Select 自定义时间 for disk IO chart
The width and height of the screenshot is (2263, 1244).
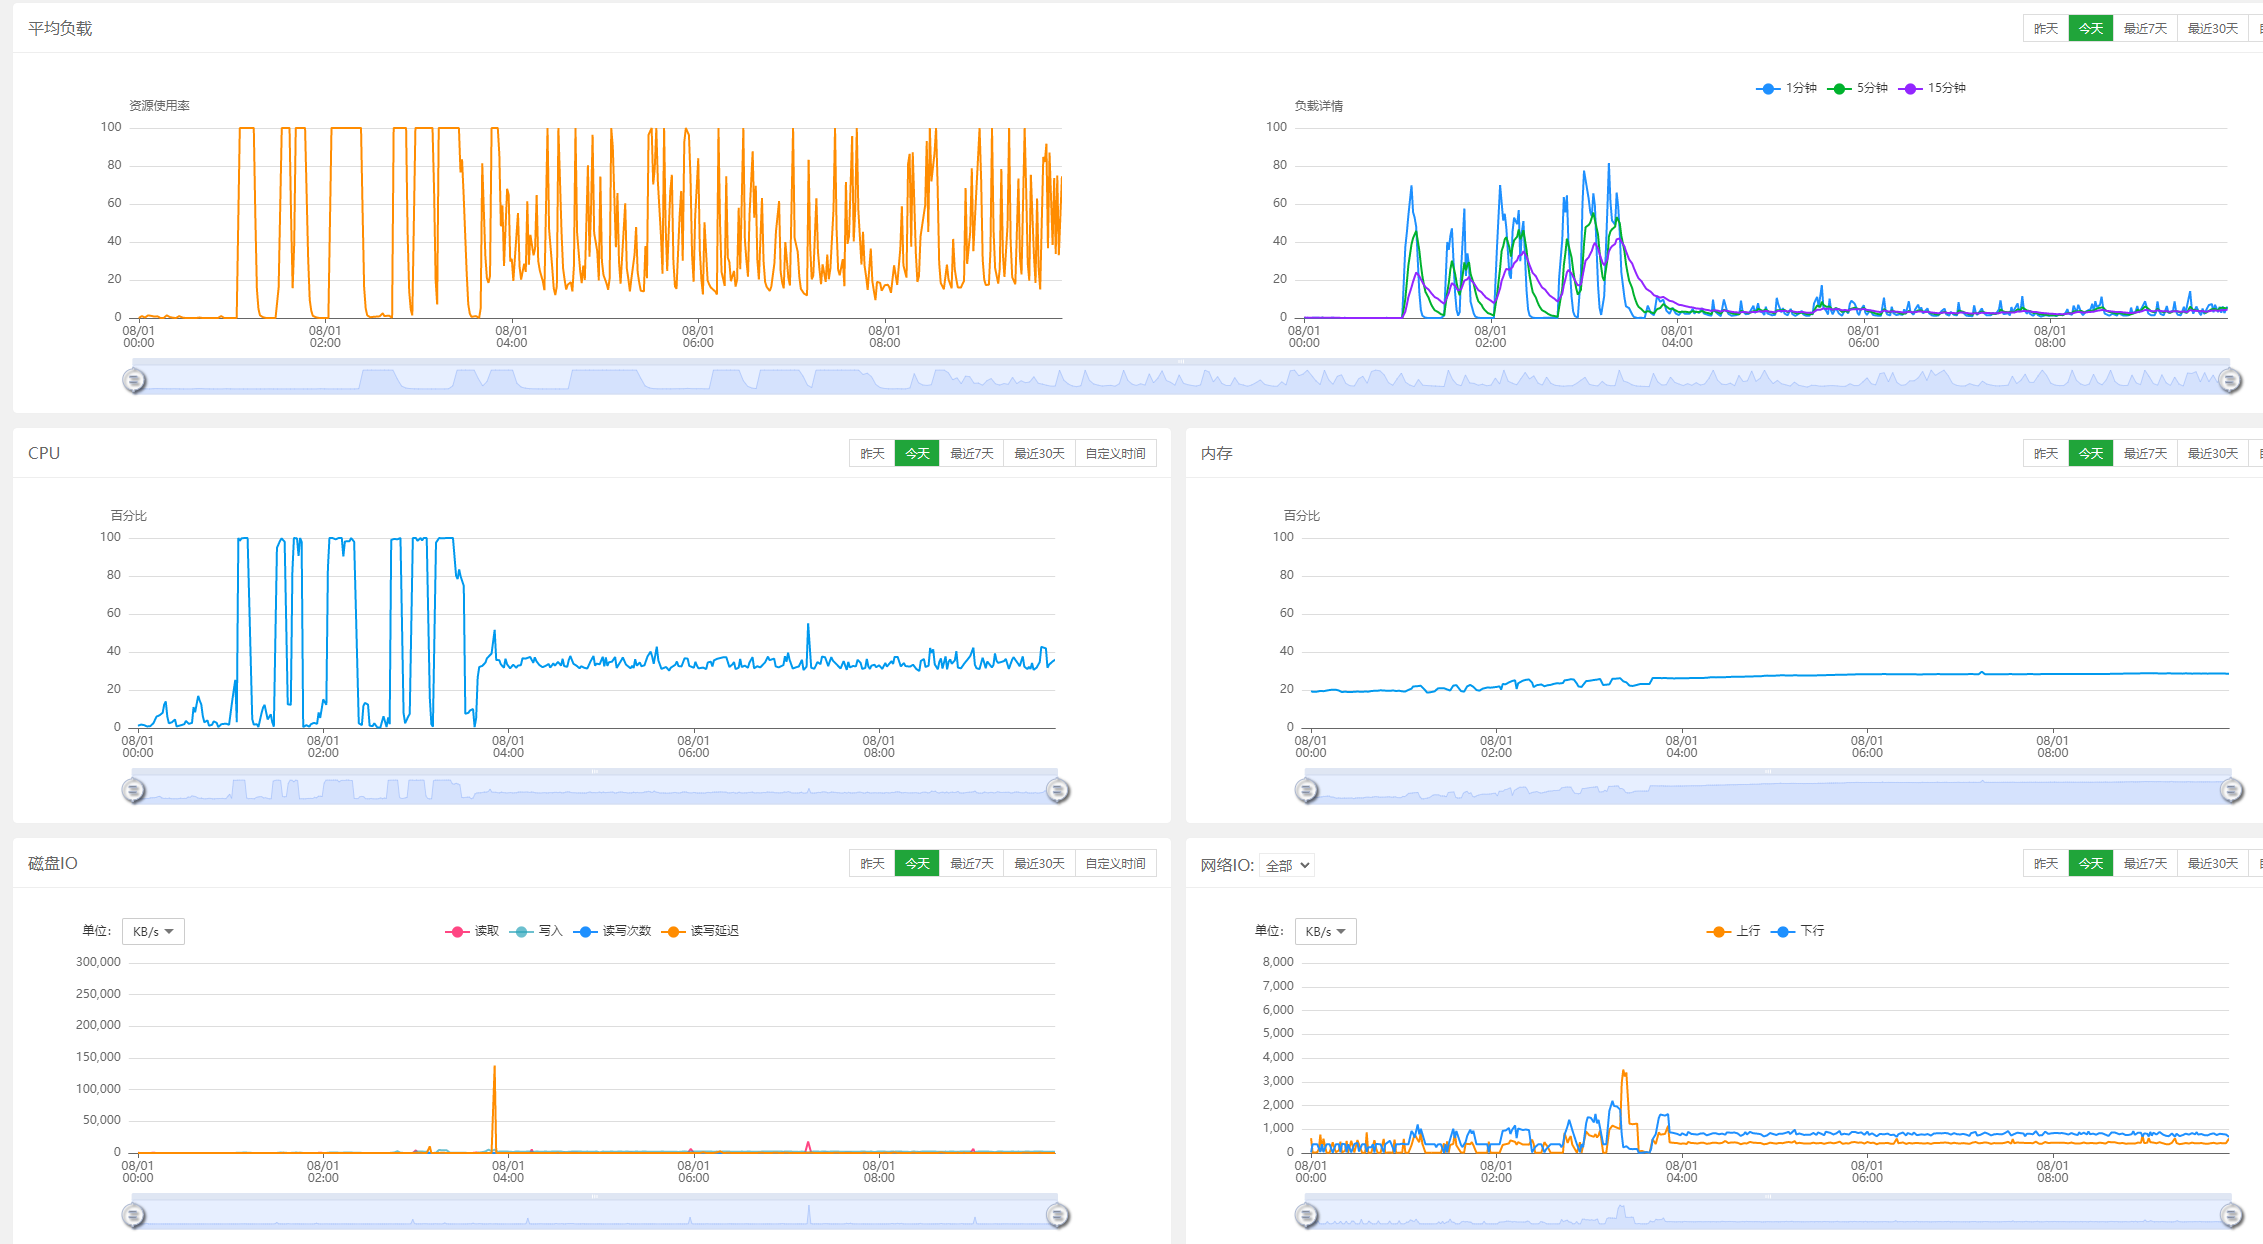[x=1115, y=863]
